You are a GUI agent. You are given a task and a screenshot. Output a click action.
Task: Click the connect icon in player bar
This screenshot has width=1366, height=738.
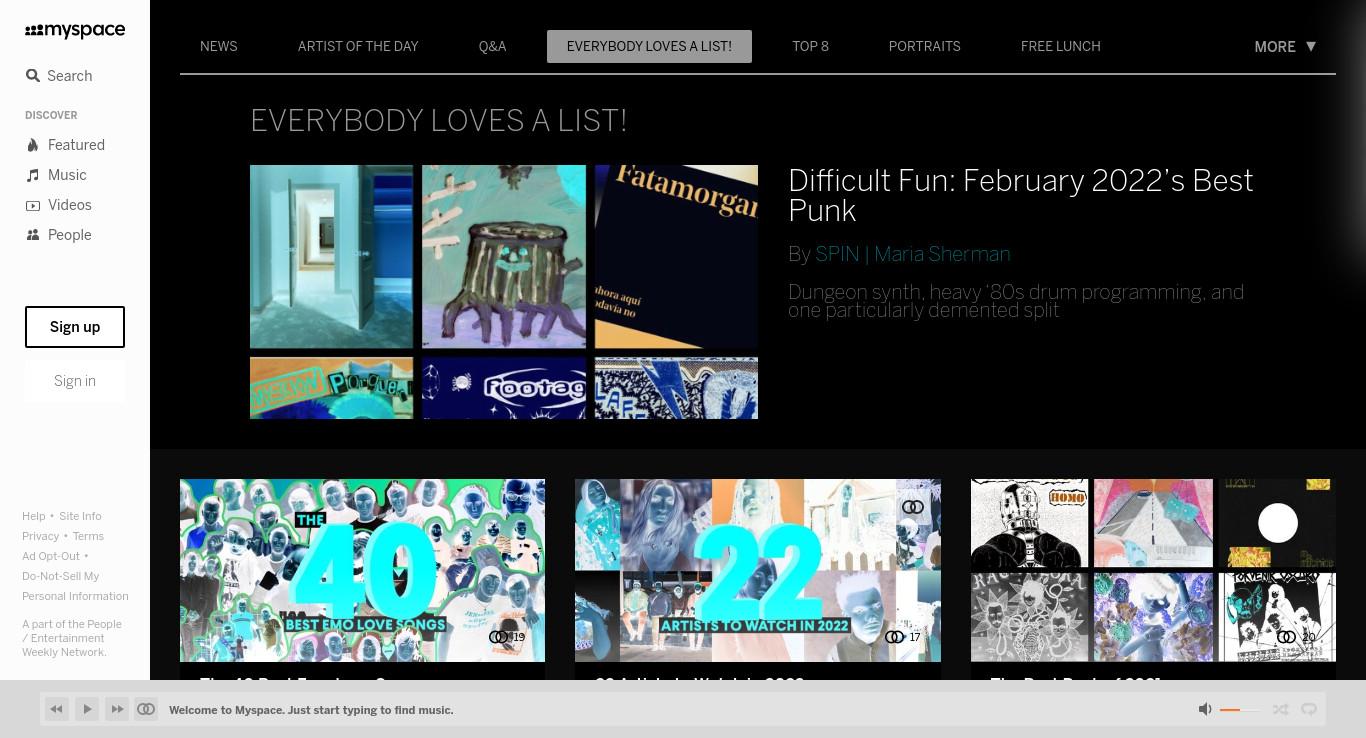[x=146, y=709]
